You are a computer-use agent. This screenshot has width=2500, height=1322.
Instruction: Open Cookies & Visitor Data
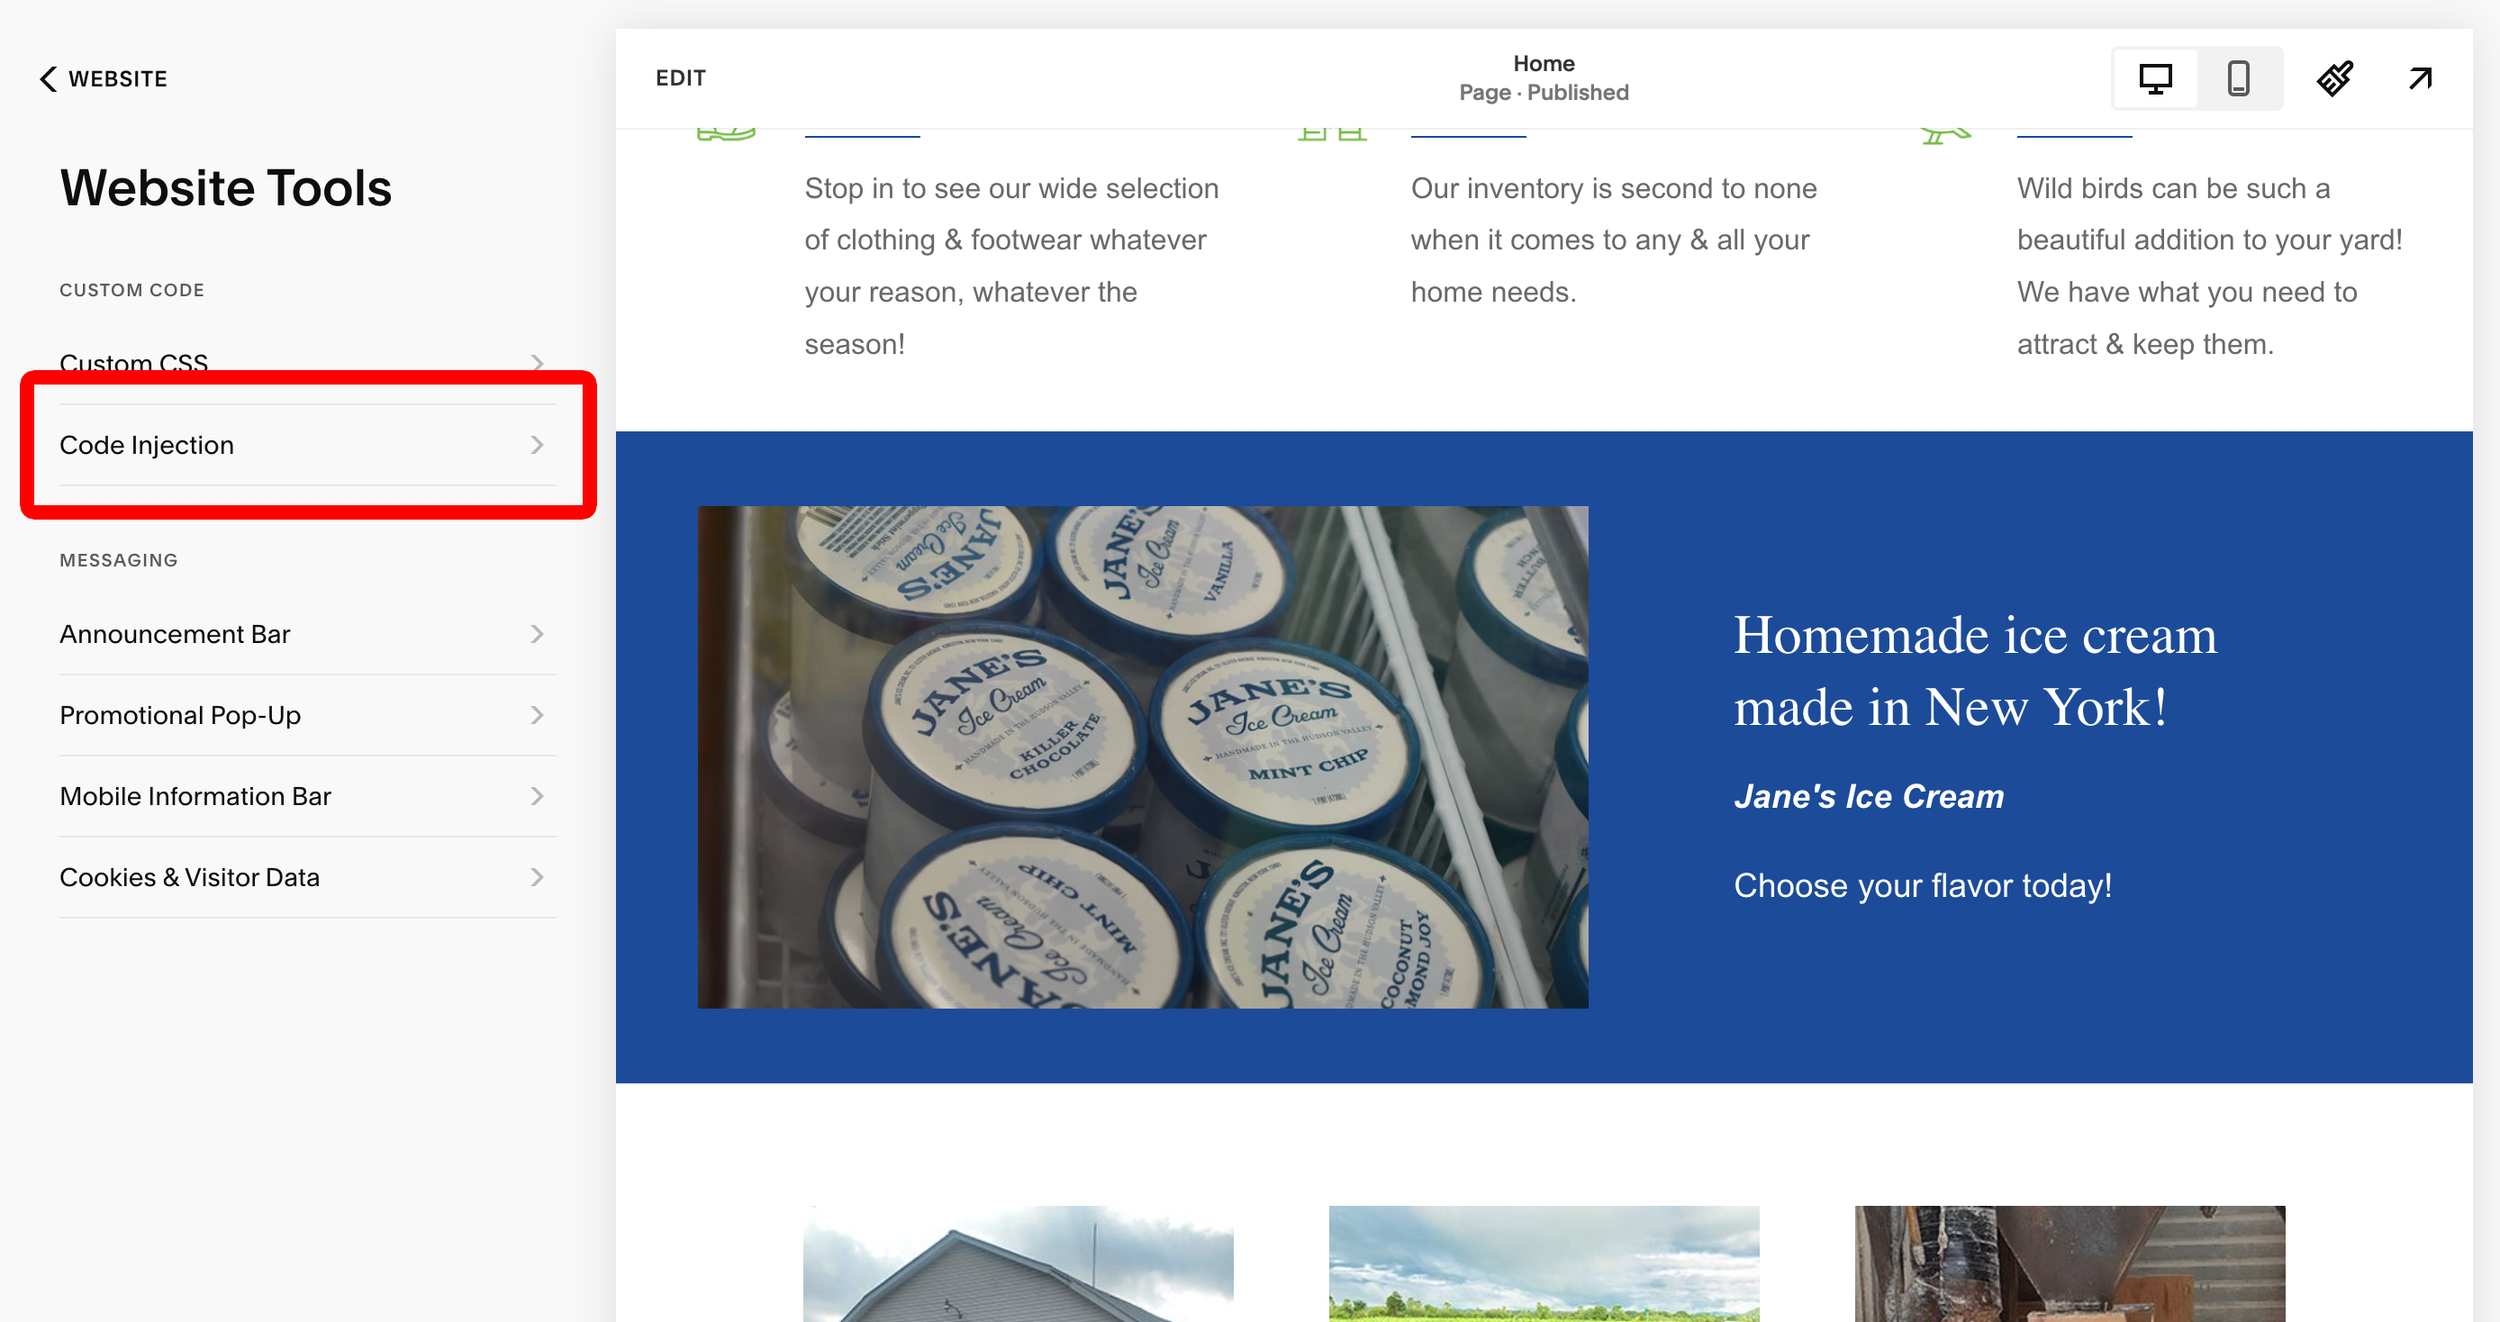click(307, 877)
